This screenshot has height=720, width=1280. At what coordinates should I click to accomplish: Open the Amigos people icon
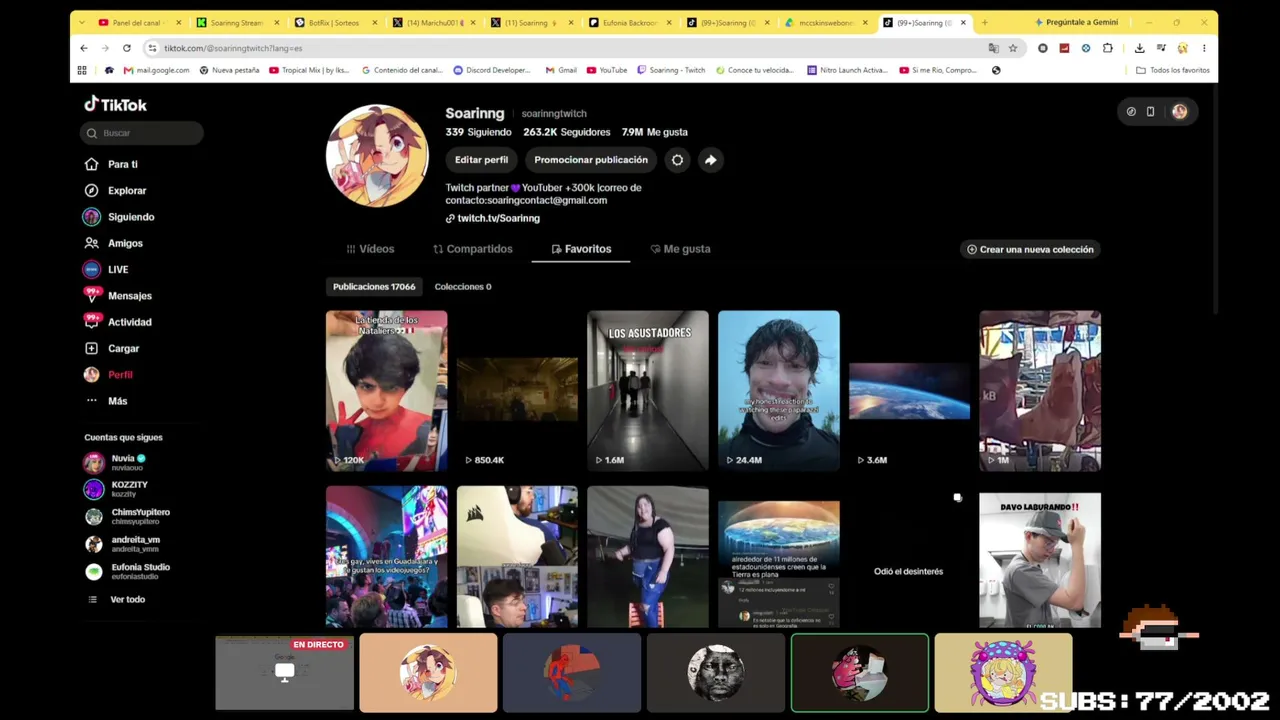point(91,243)
